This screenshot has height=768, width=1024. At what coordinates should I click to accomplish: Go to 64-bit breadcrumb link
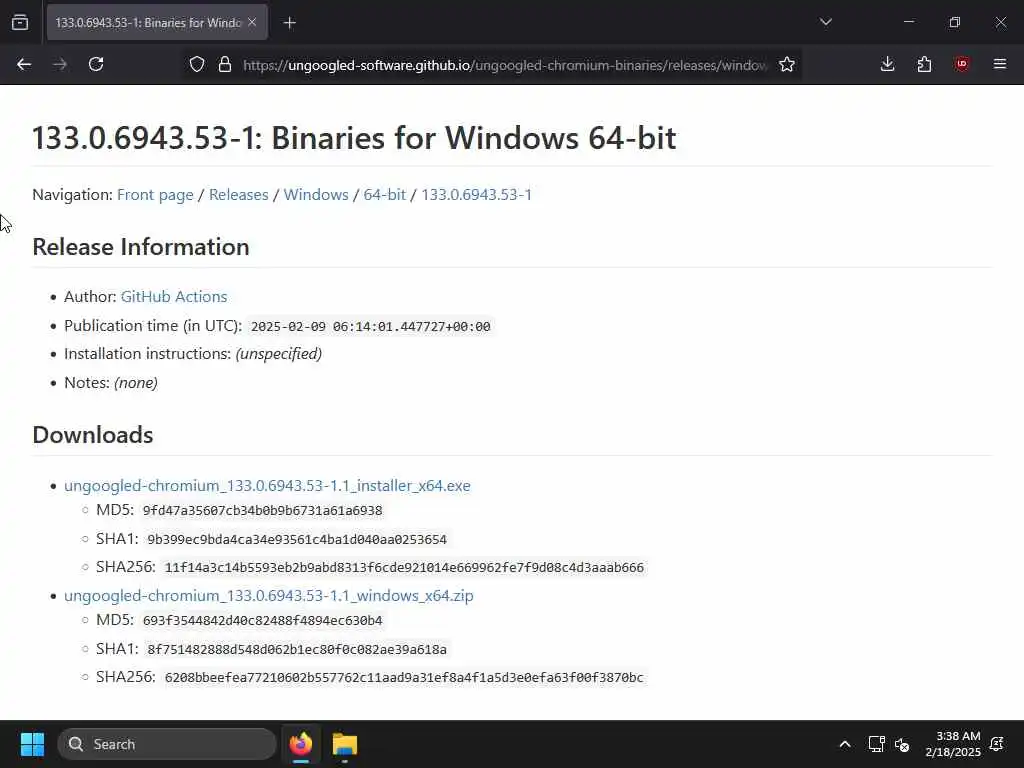(x=385, y=195)
